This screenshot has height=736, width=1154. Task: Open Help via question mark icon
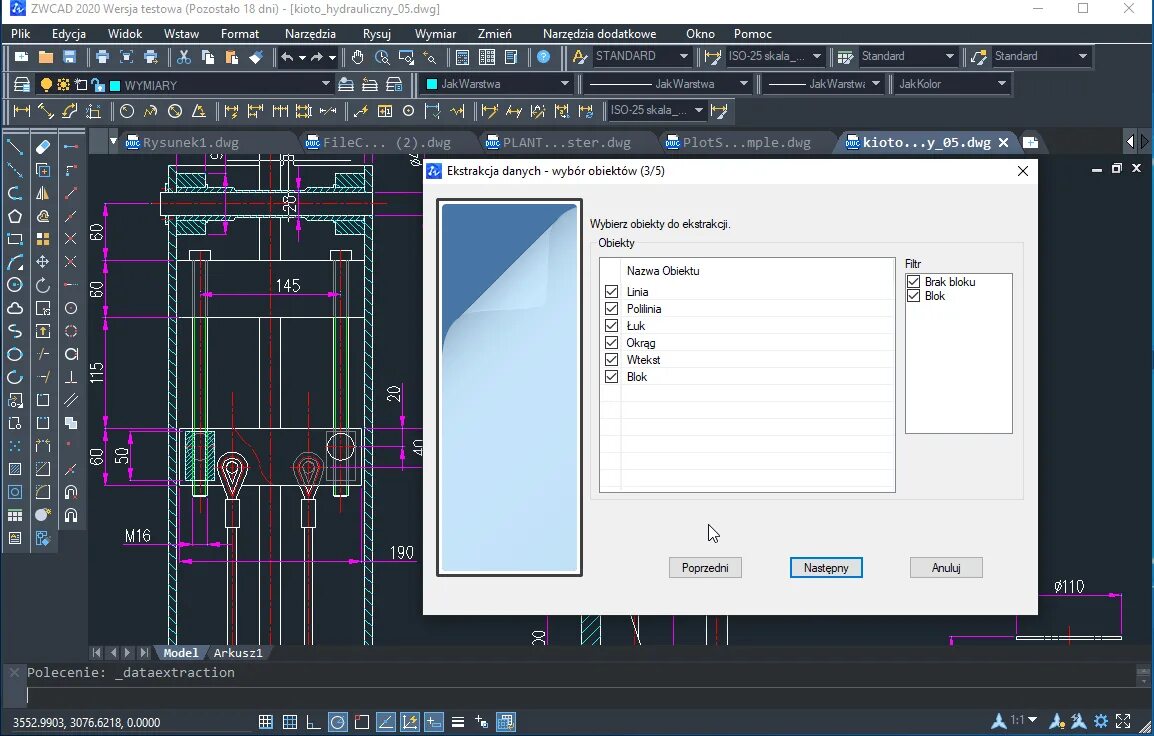pyautogui.click(x=543, y=57)
